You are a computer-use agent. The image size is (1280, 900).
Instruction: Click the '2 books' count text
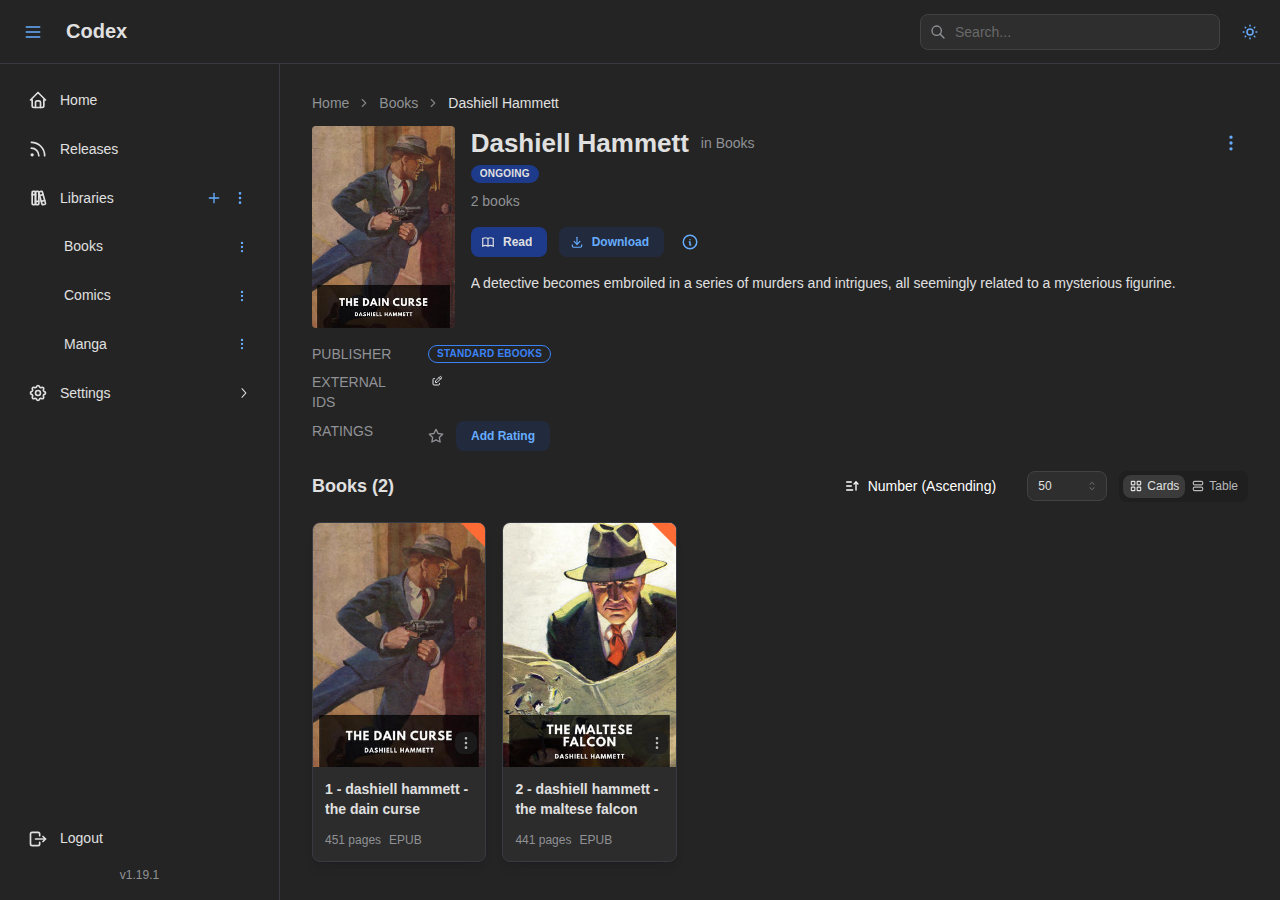pyautogui.click(x=495, y=201)
